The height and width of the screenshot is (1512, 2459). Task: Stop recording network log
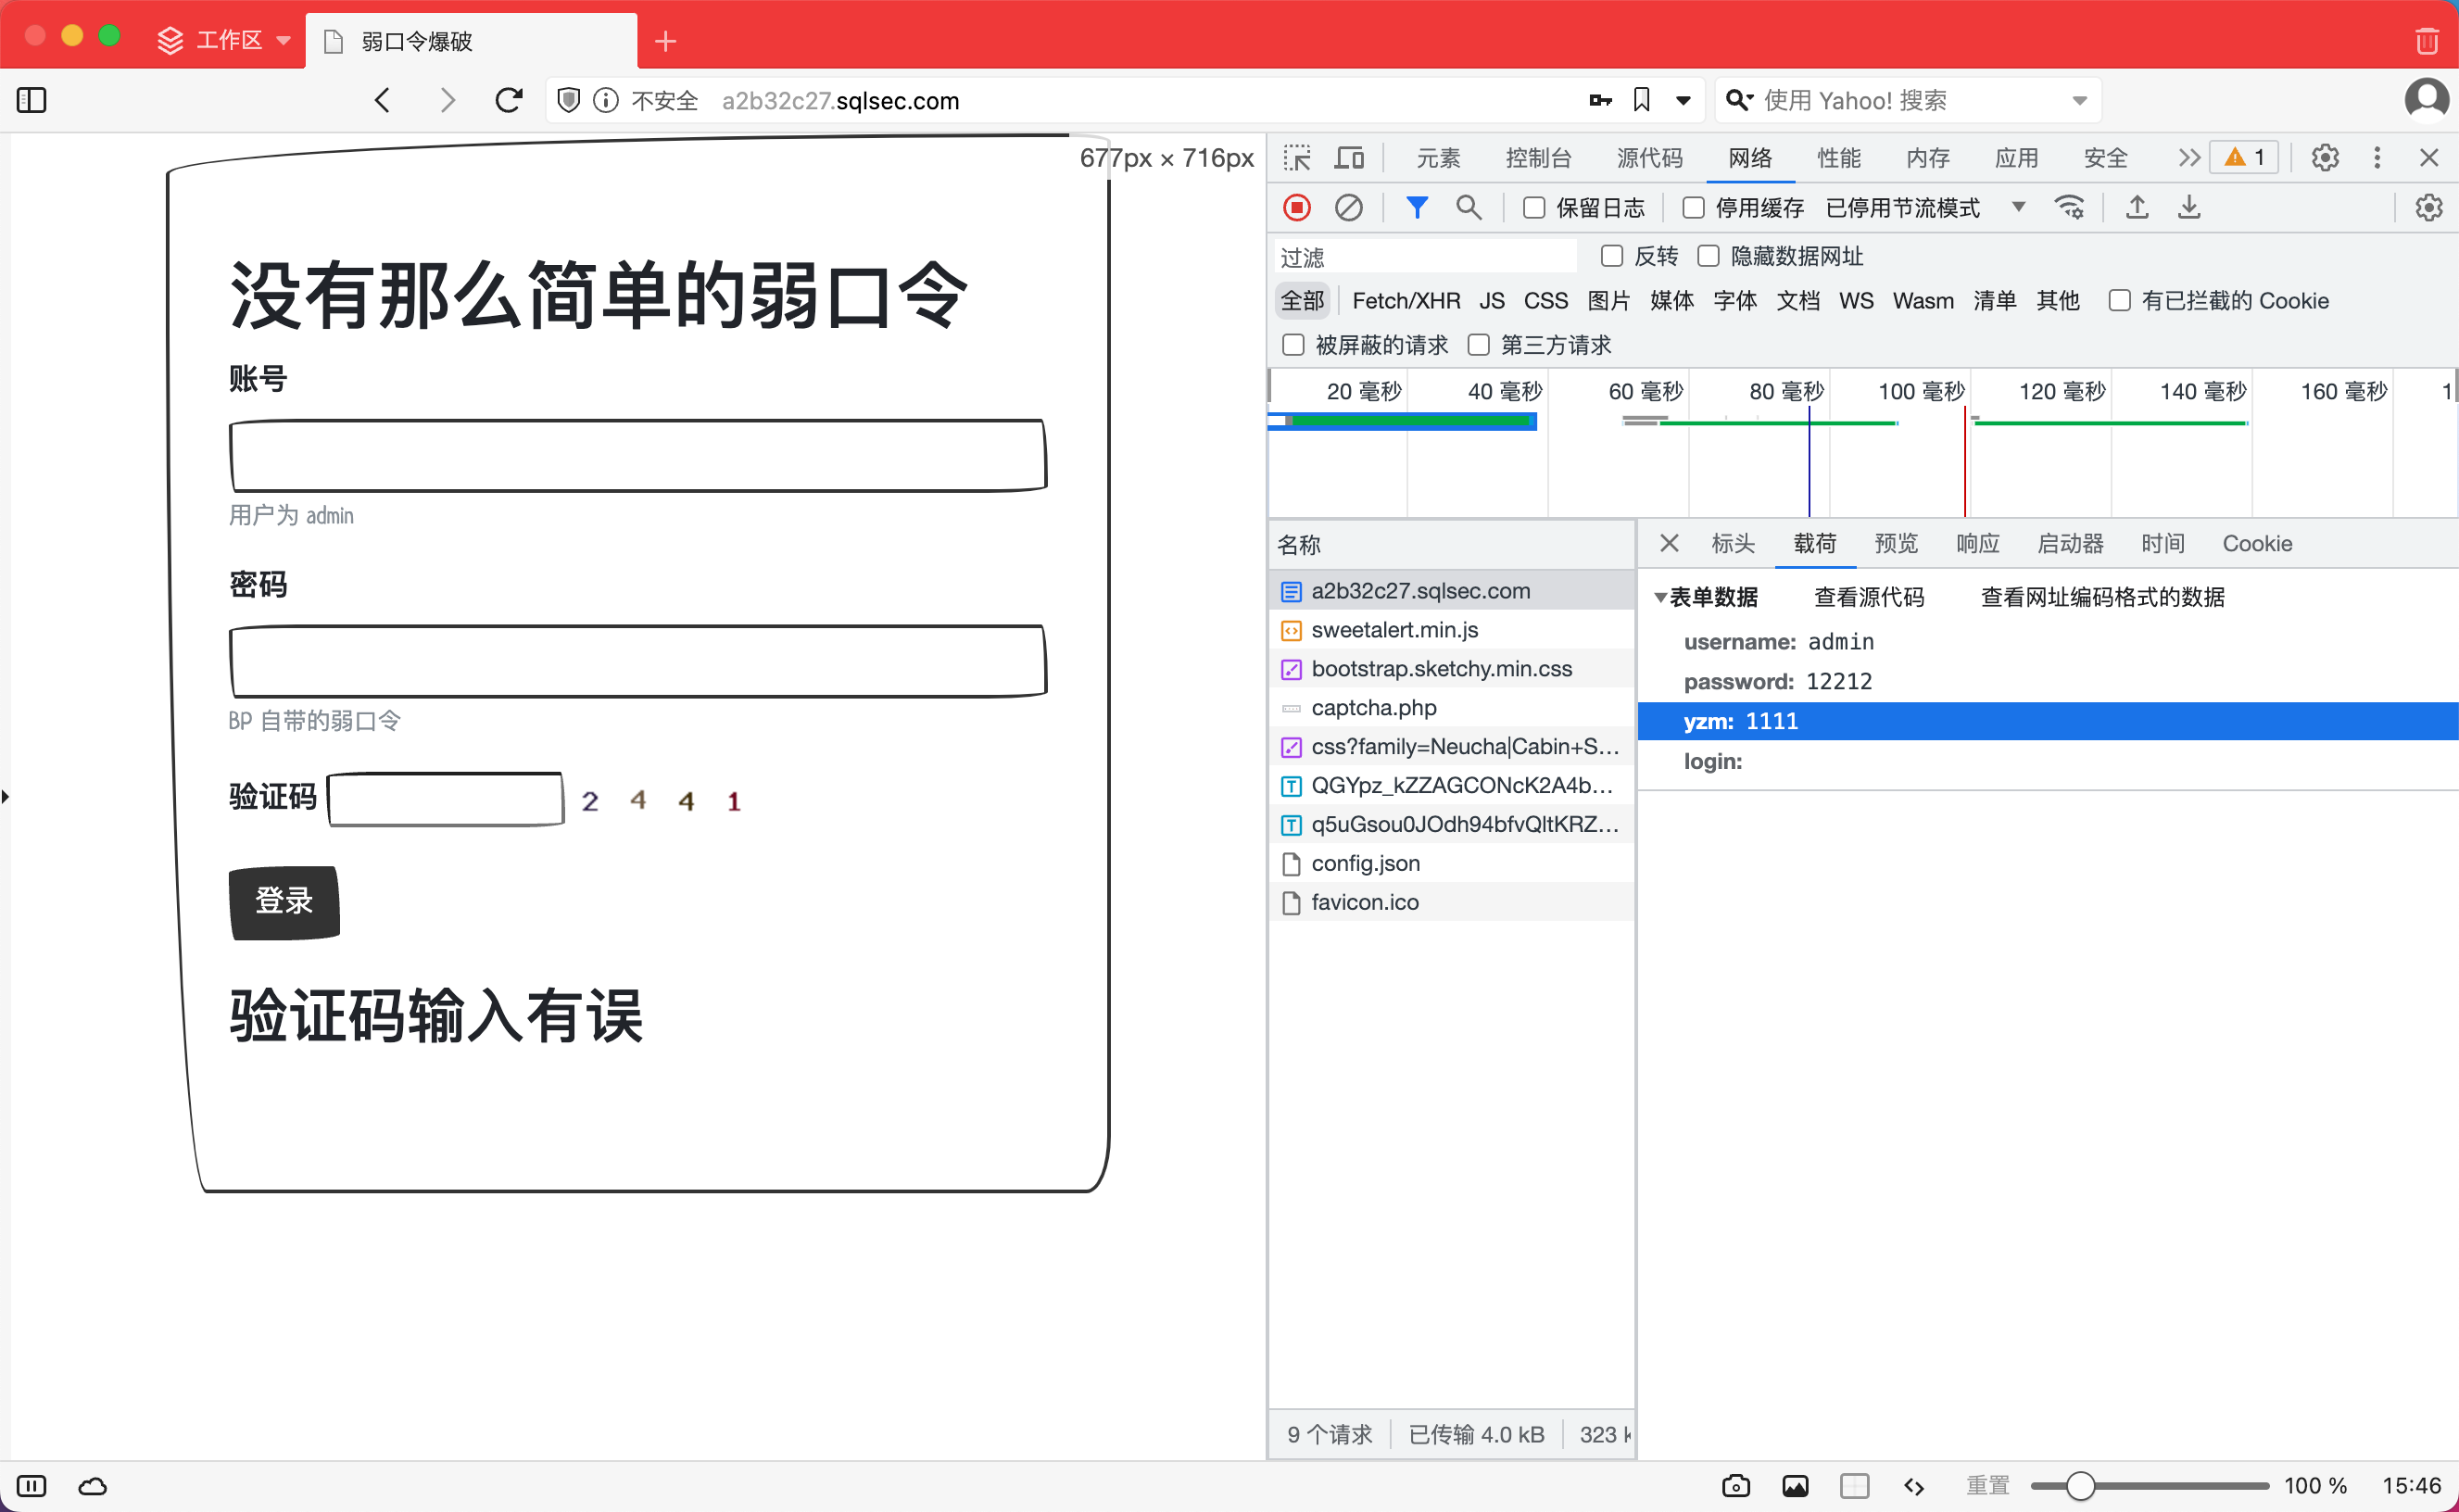[x=1297, y=208]
